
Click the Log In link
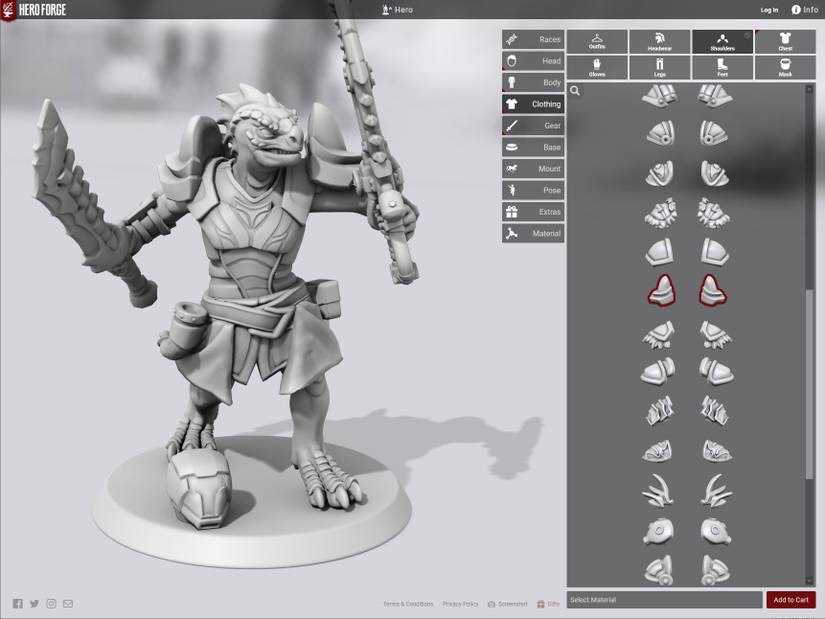click(x=769, y=10)
